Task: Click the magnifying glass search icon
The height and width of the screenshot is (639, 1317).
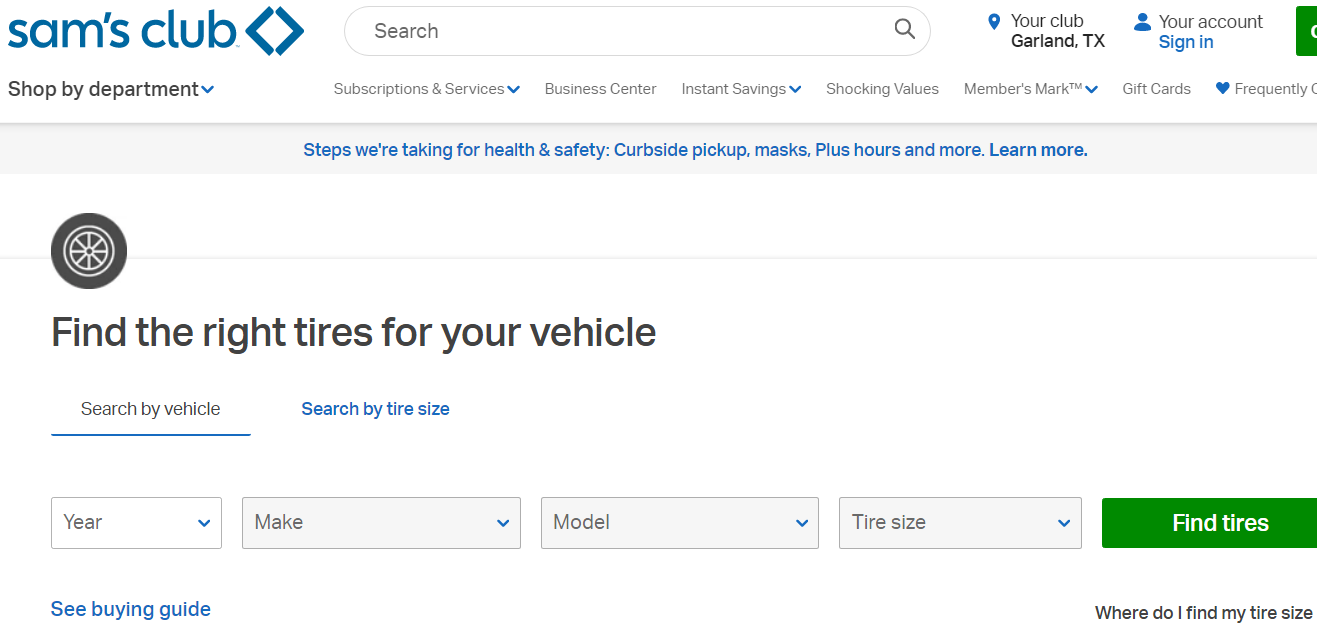Action: coord(904,30)
